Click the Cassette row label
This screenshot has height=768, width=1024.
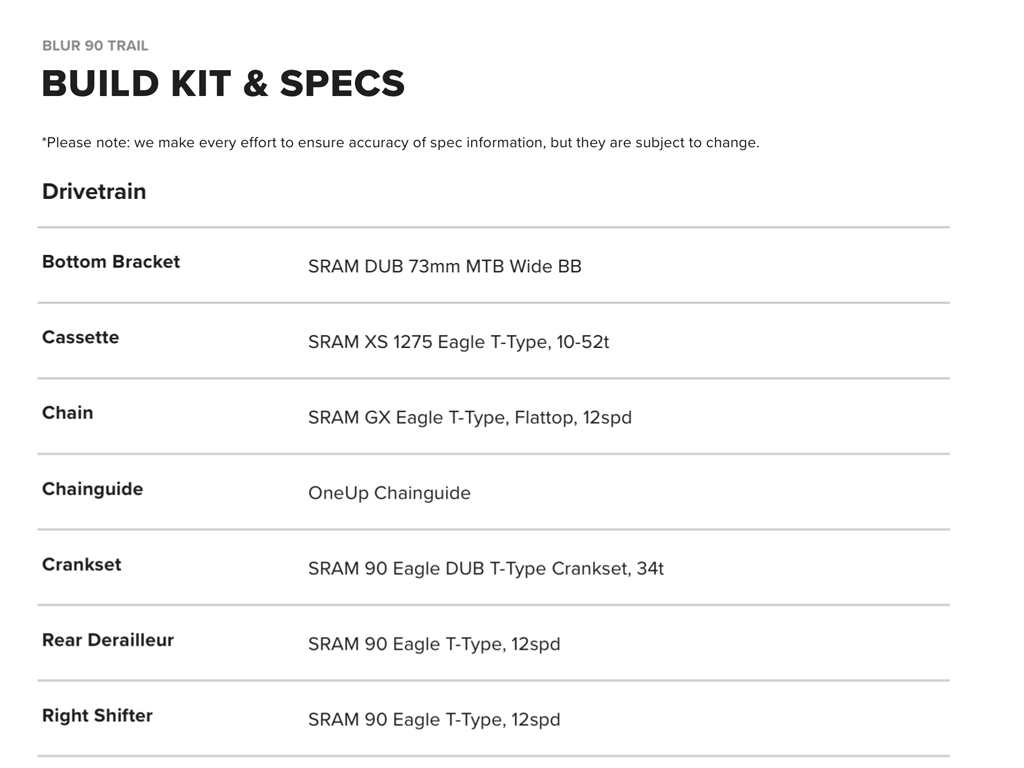coord(80,338)
